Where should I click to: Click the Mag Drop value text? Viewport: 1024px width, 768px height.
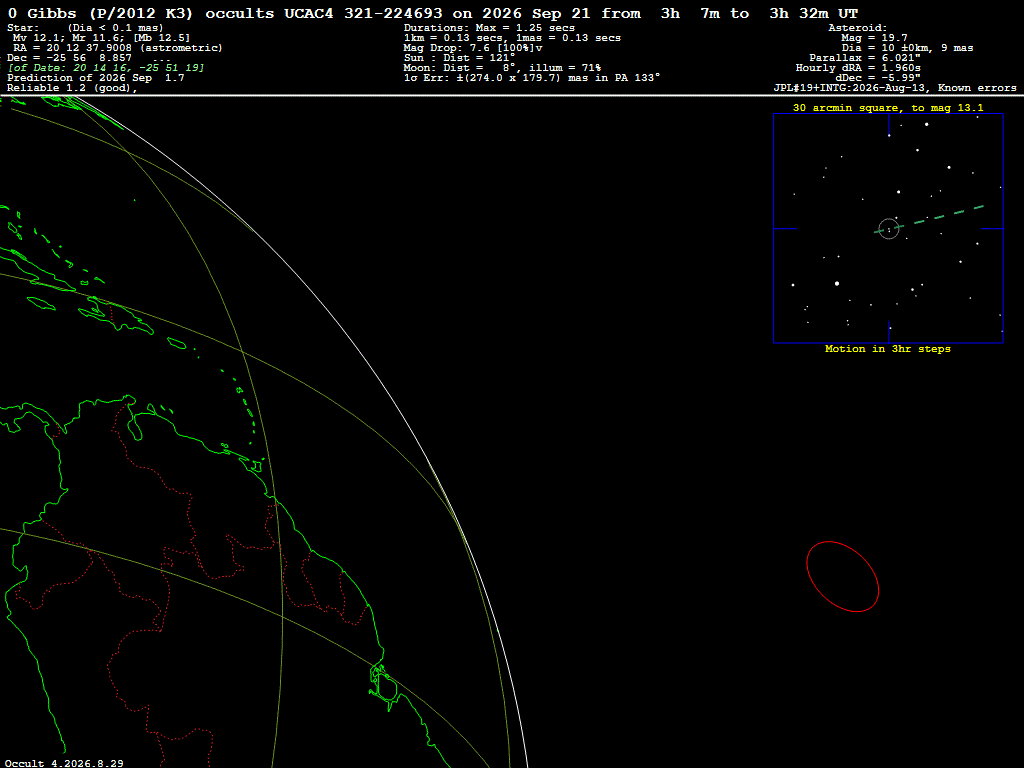click(473, 48)
